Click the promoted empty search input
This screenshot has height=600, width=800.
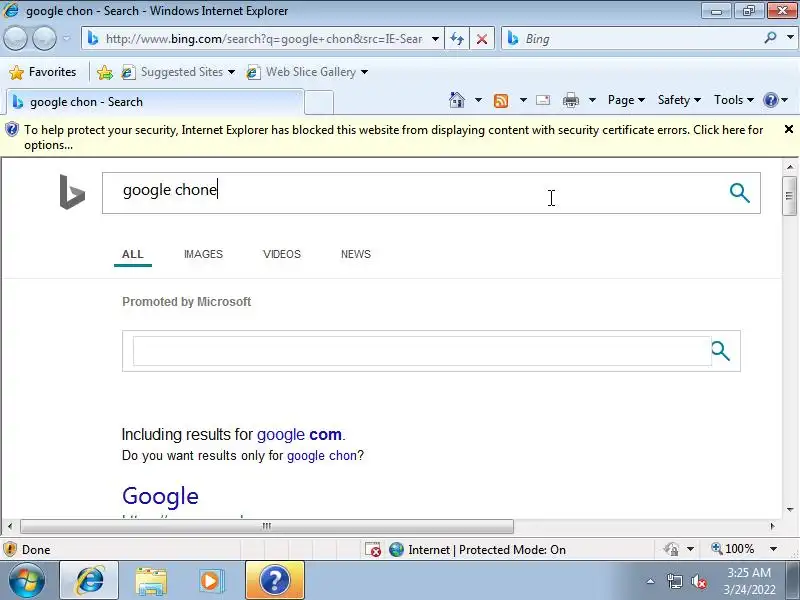421,351
